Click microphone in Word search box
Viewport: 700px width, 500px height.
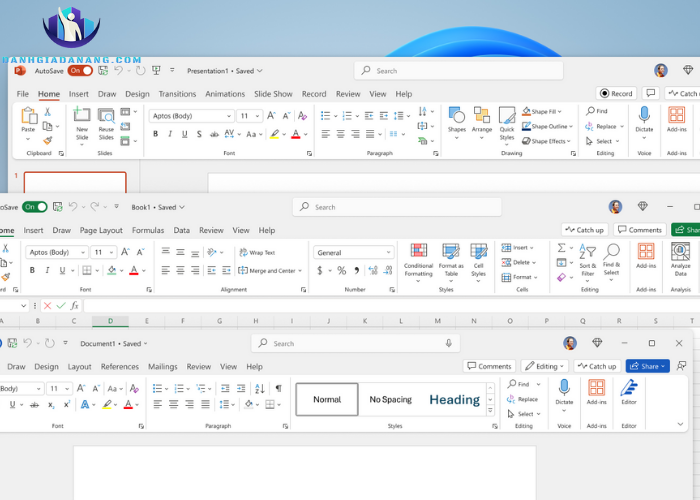[449, 343]
